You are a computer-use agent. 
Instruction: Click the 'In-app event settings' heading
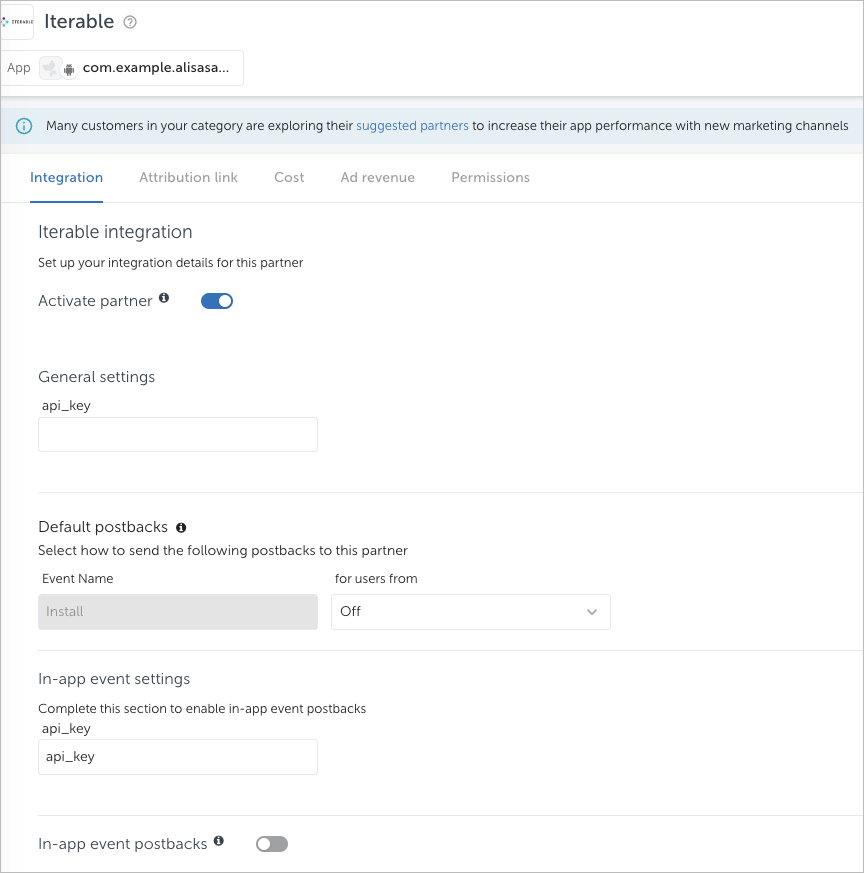point(114,679)
